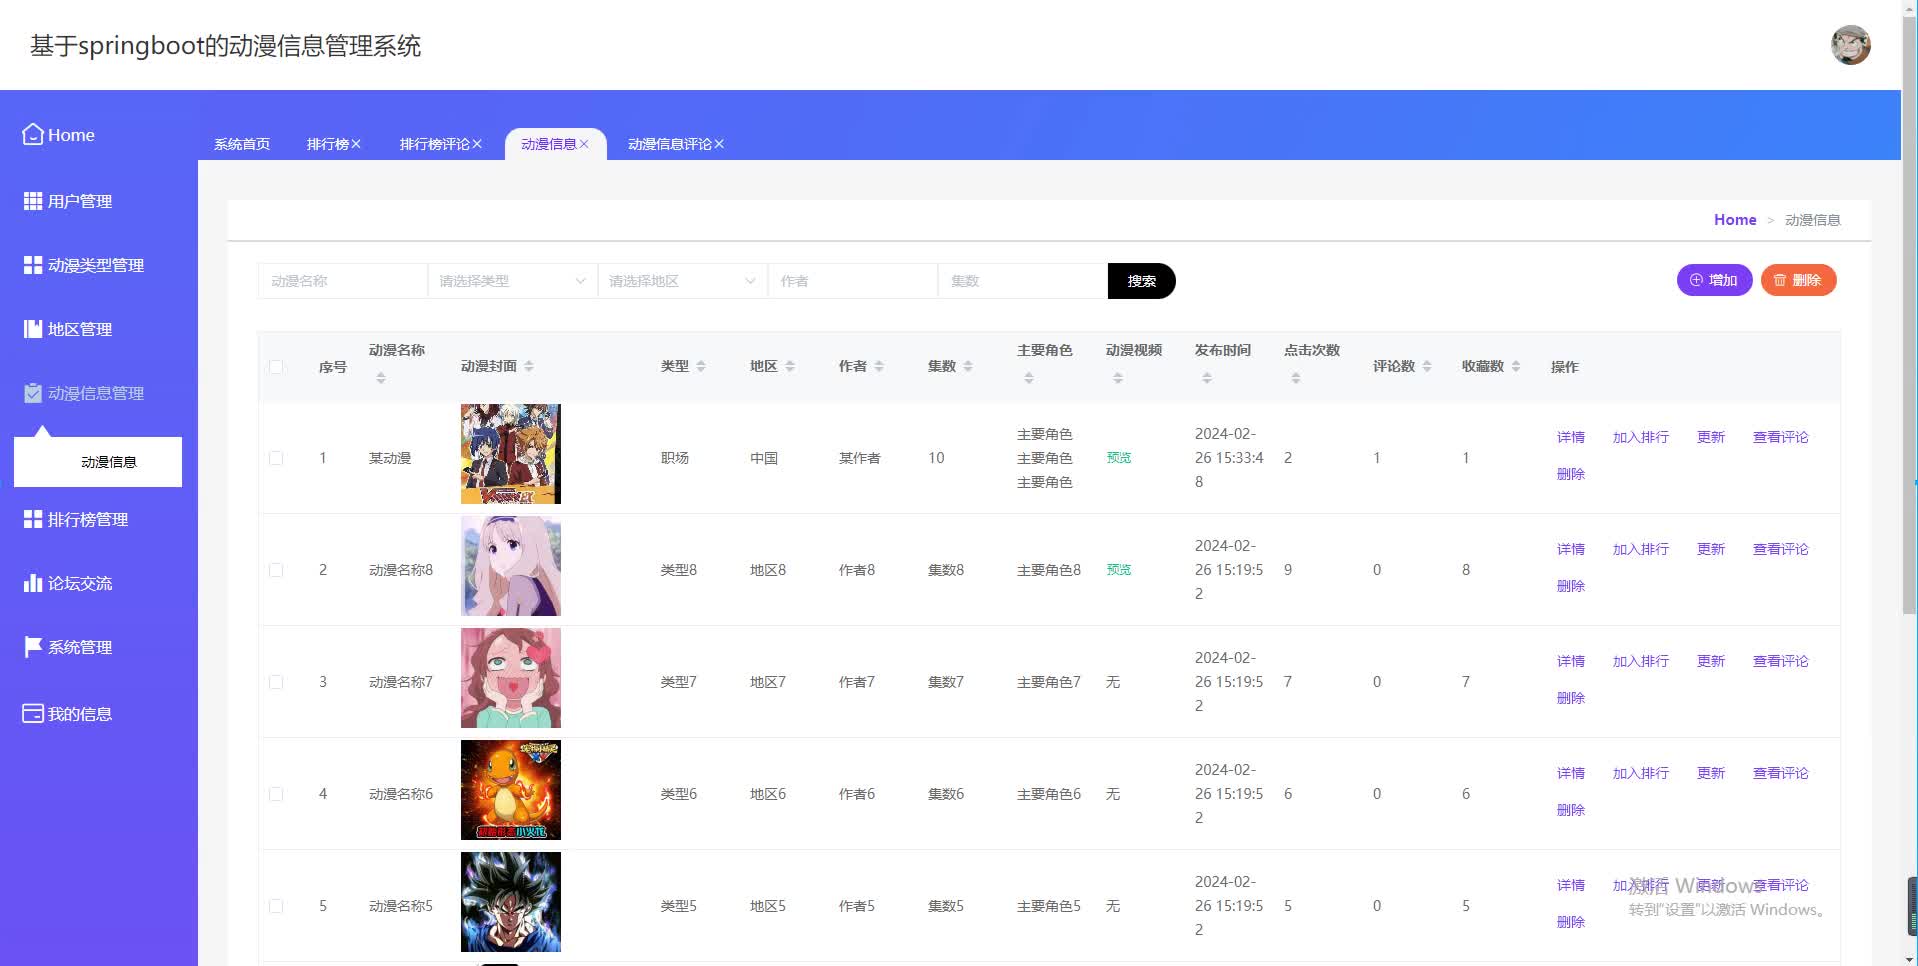Open the 请选择地区 dropdown
The height and width of the screenshot is (966, 1918).
coord(682,281)
